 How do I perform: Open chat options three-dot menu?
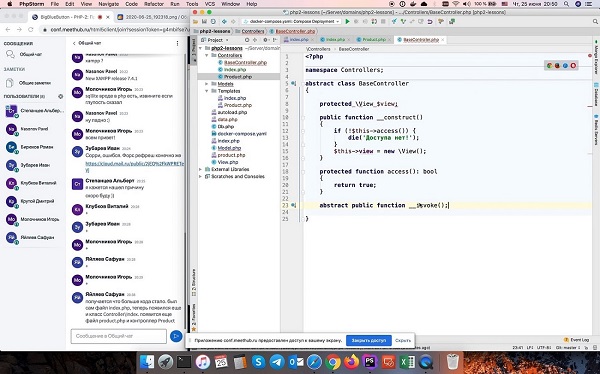(177, 43)
